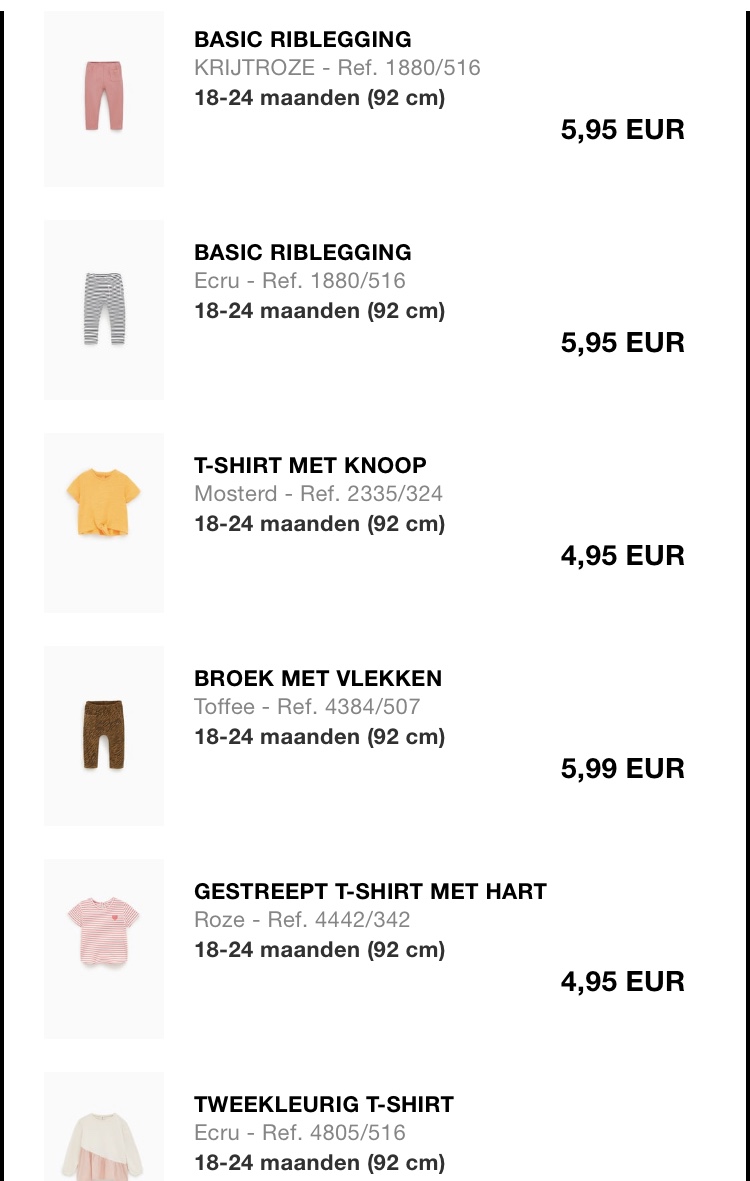
Task: Open the pink rib legging product image
Action: click(104, 98)
